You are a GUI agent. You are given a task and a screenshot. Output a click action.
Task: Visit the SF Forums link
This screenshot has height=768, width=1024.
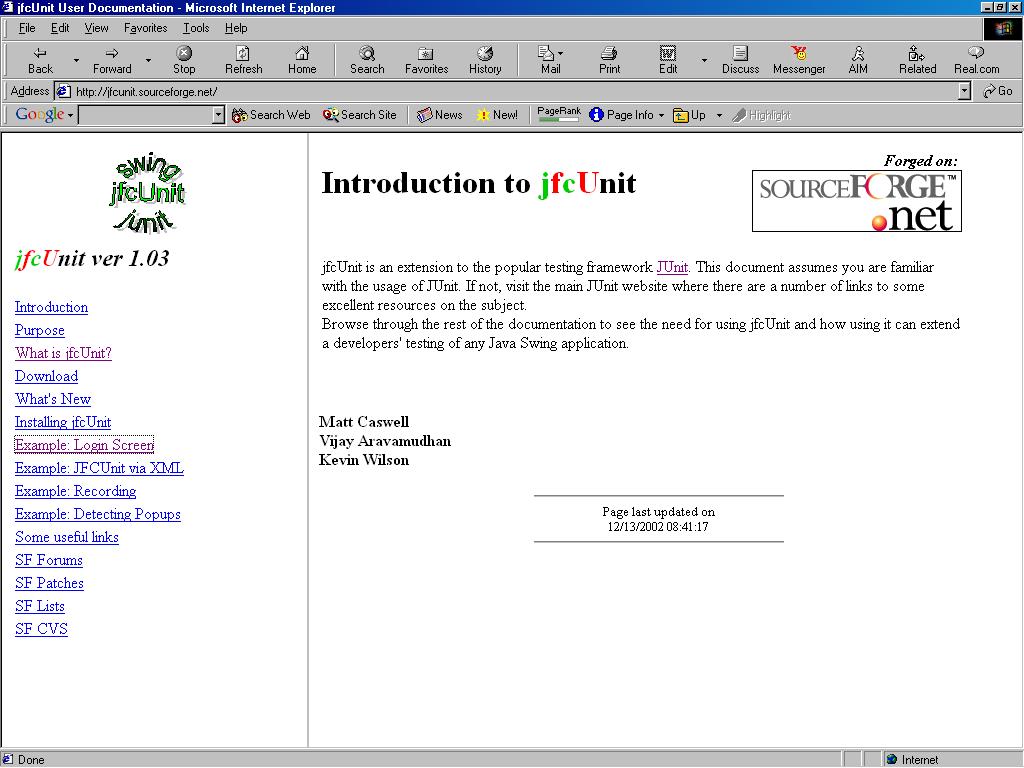click(49, 560)
